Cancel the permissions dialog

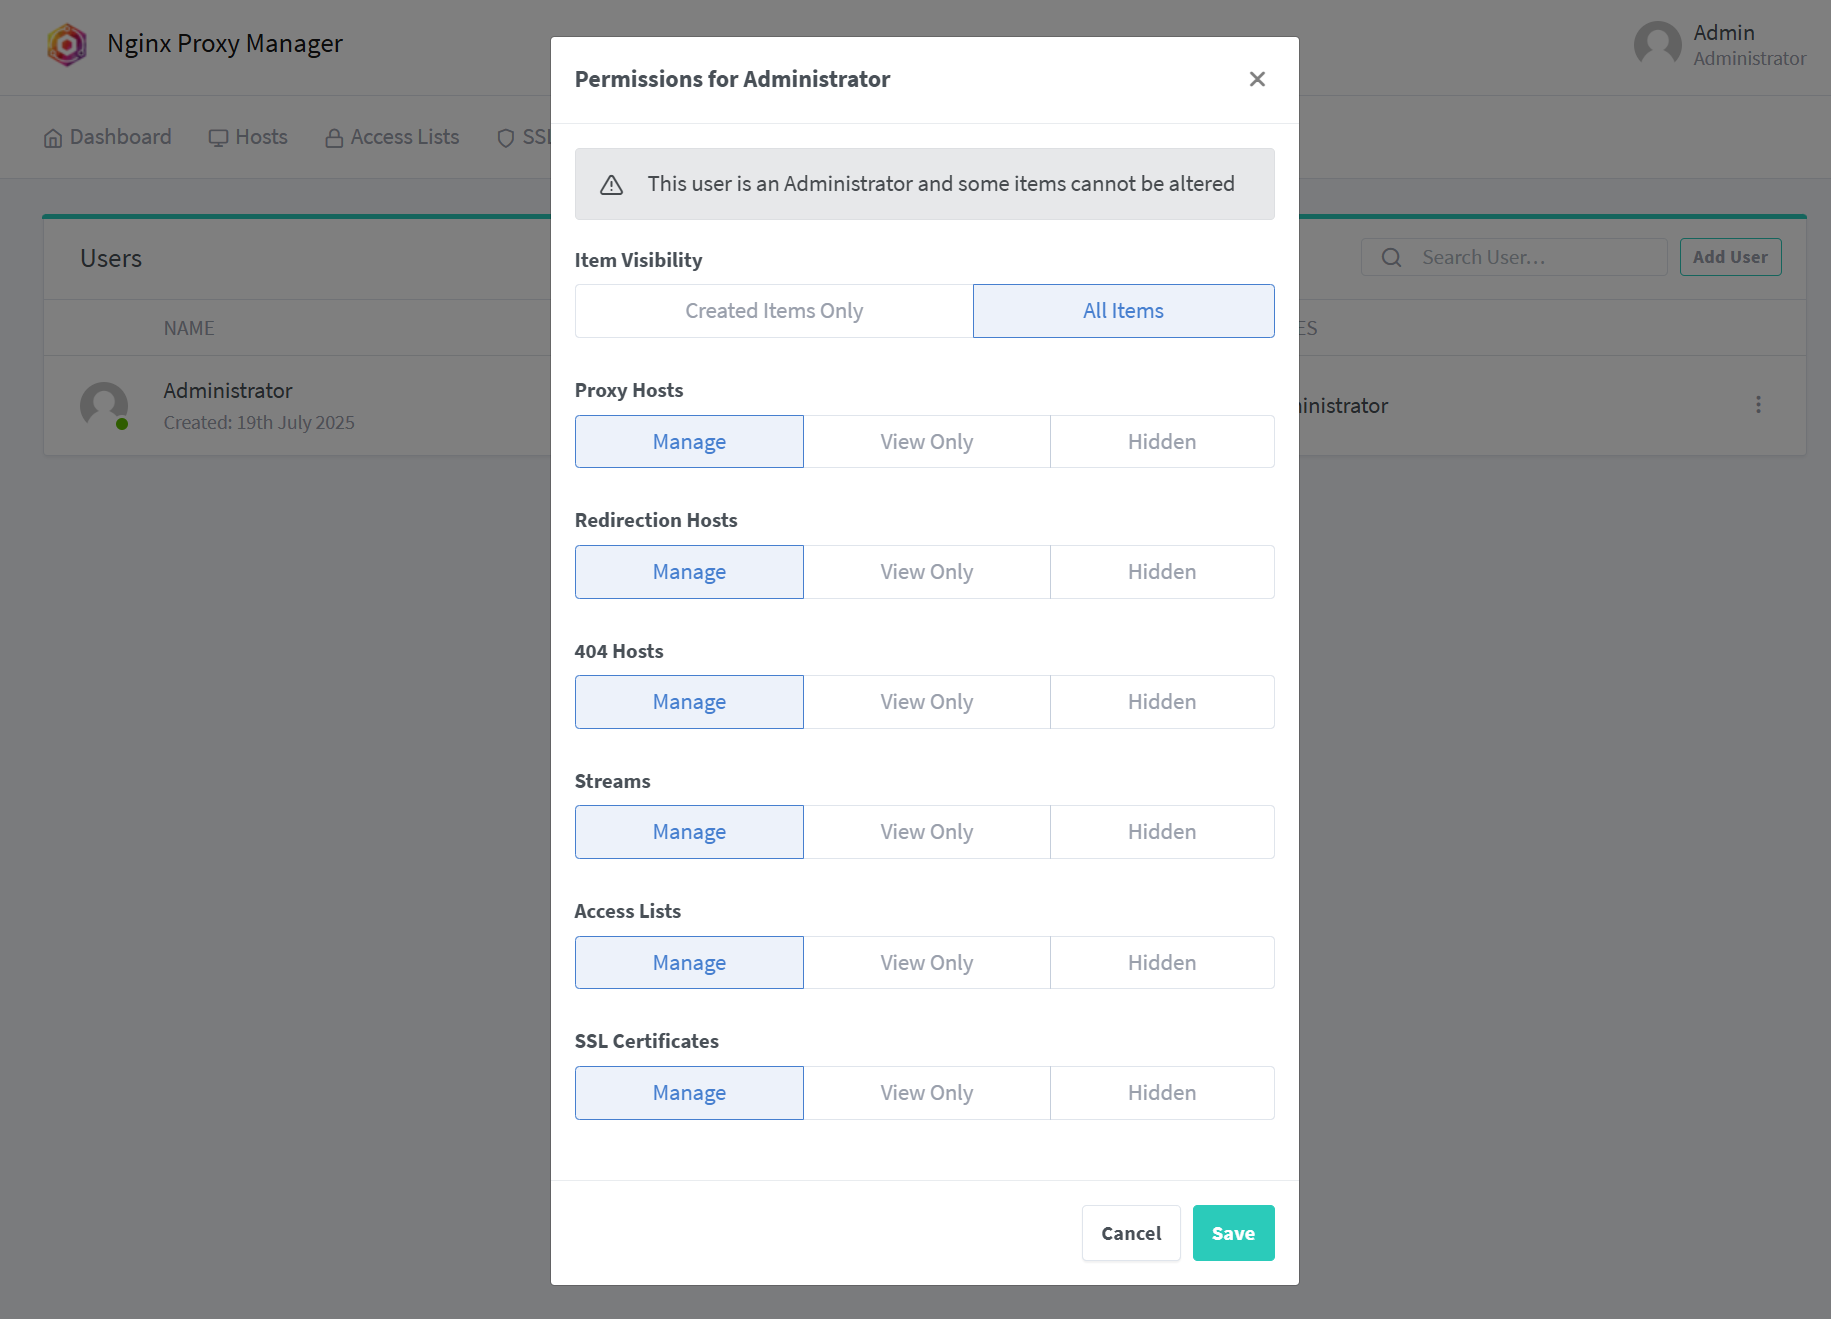click(1131, 1233)
